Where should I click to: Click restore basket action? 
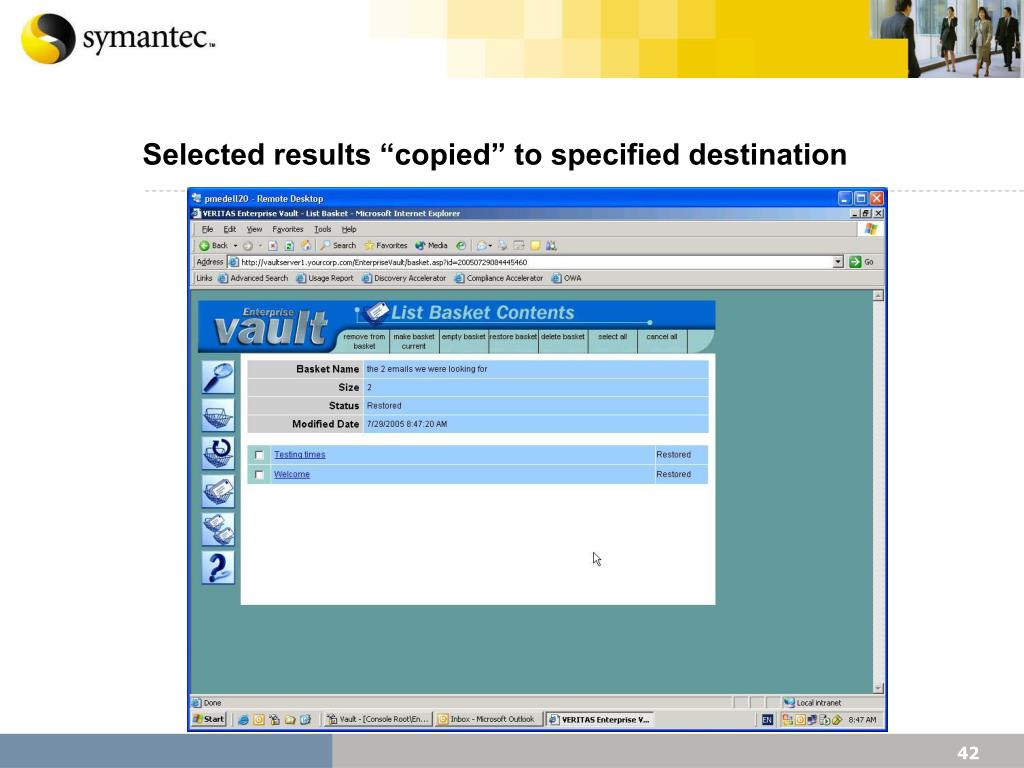click(513, 337)
